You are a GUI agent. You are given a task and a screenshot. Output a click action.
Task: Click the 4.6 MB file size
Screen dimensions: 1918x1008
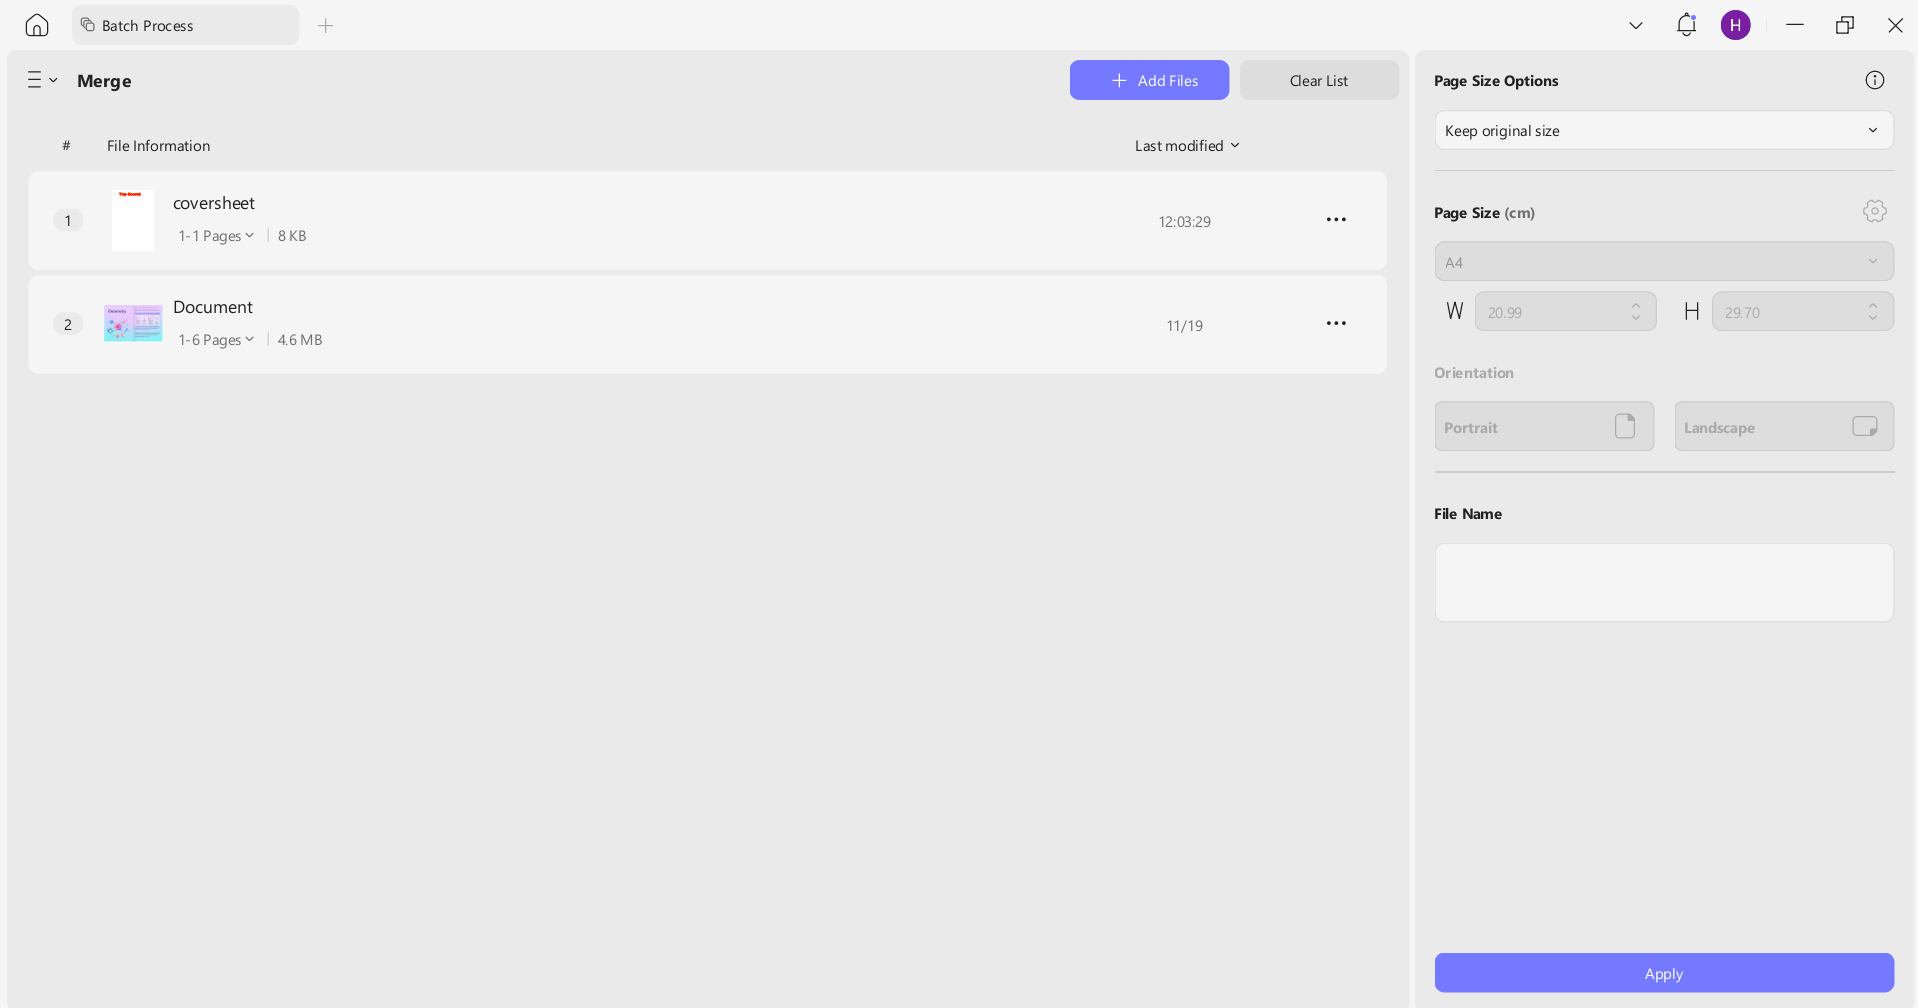tap(300, 340)
